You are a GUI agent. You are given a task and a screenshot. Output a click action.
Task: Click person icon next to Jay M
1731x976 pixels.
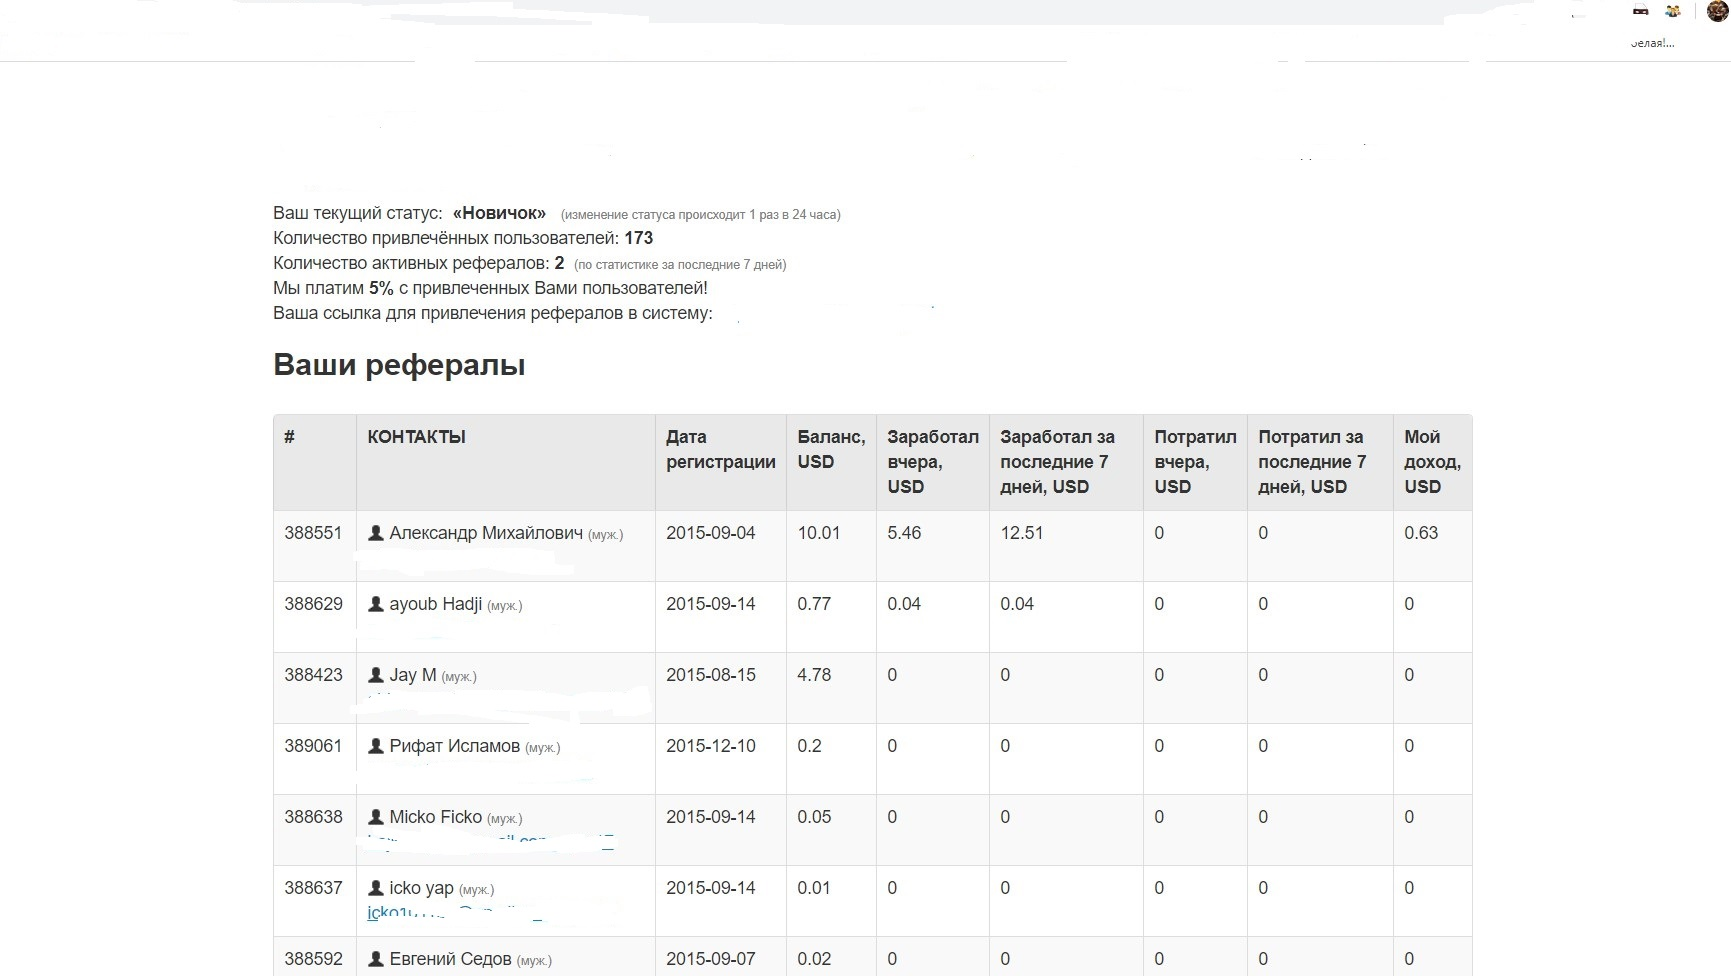(x=376, y=675)
